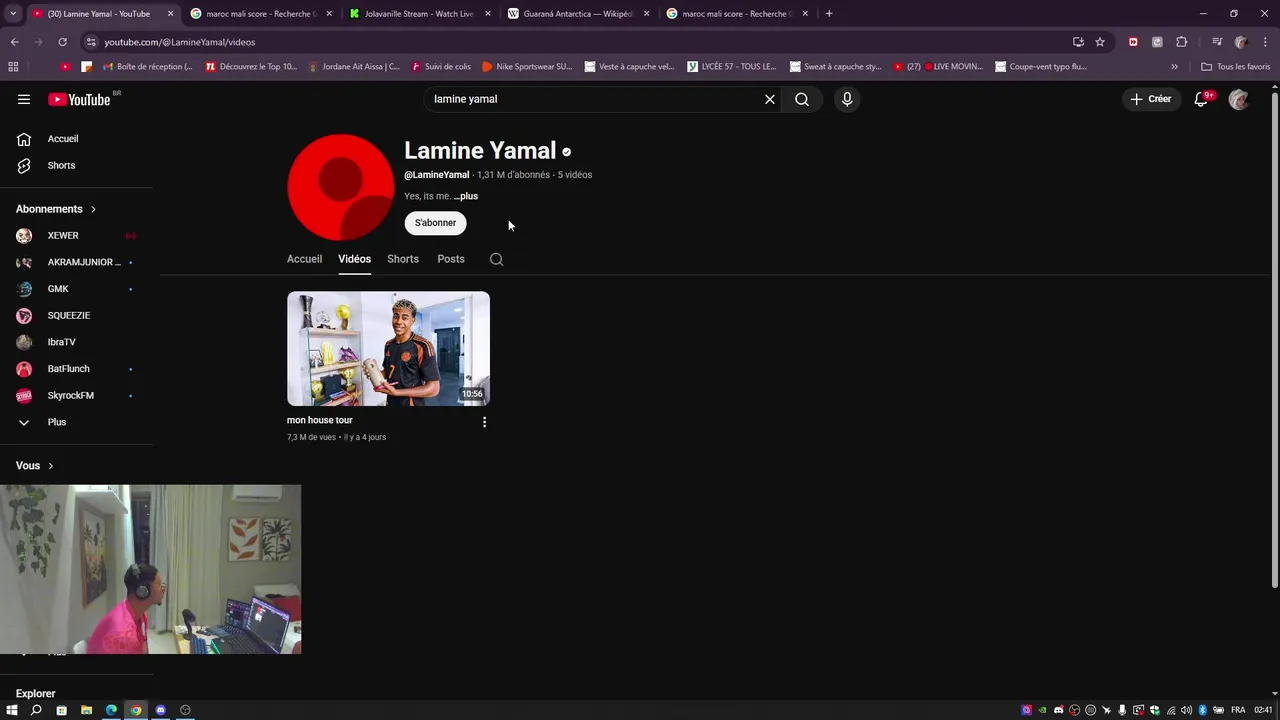This screenshot has width=1280, height=720.
Task: Open the 'mon house tour' title link
Action: pos(320,420)
